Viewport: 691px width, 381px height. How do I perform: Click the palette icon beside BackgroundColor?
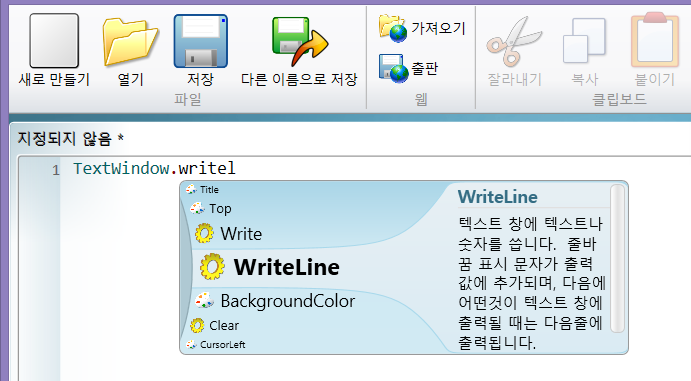(x=204, y=301)
